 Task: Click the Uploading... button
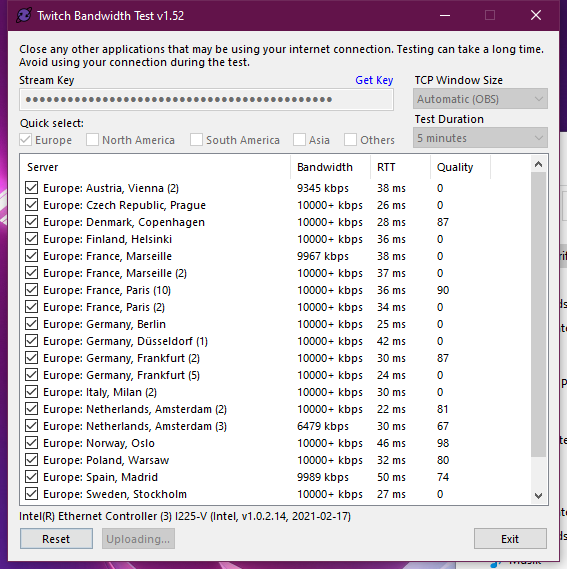click(x=138, y=539)
